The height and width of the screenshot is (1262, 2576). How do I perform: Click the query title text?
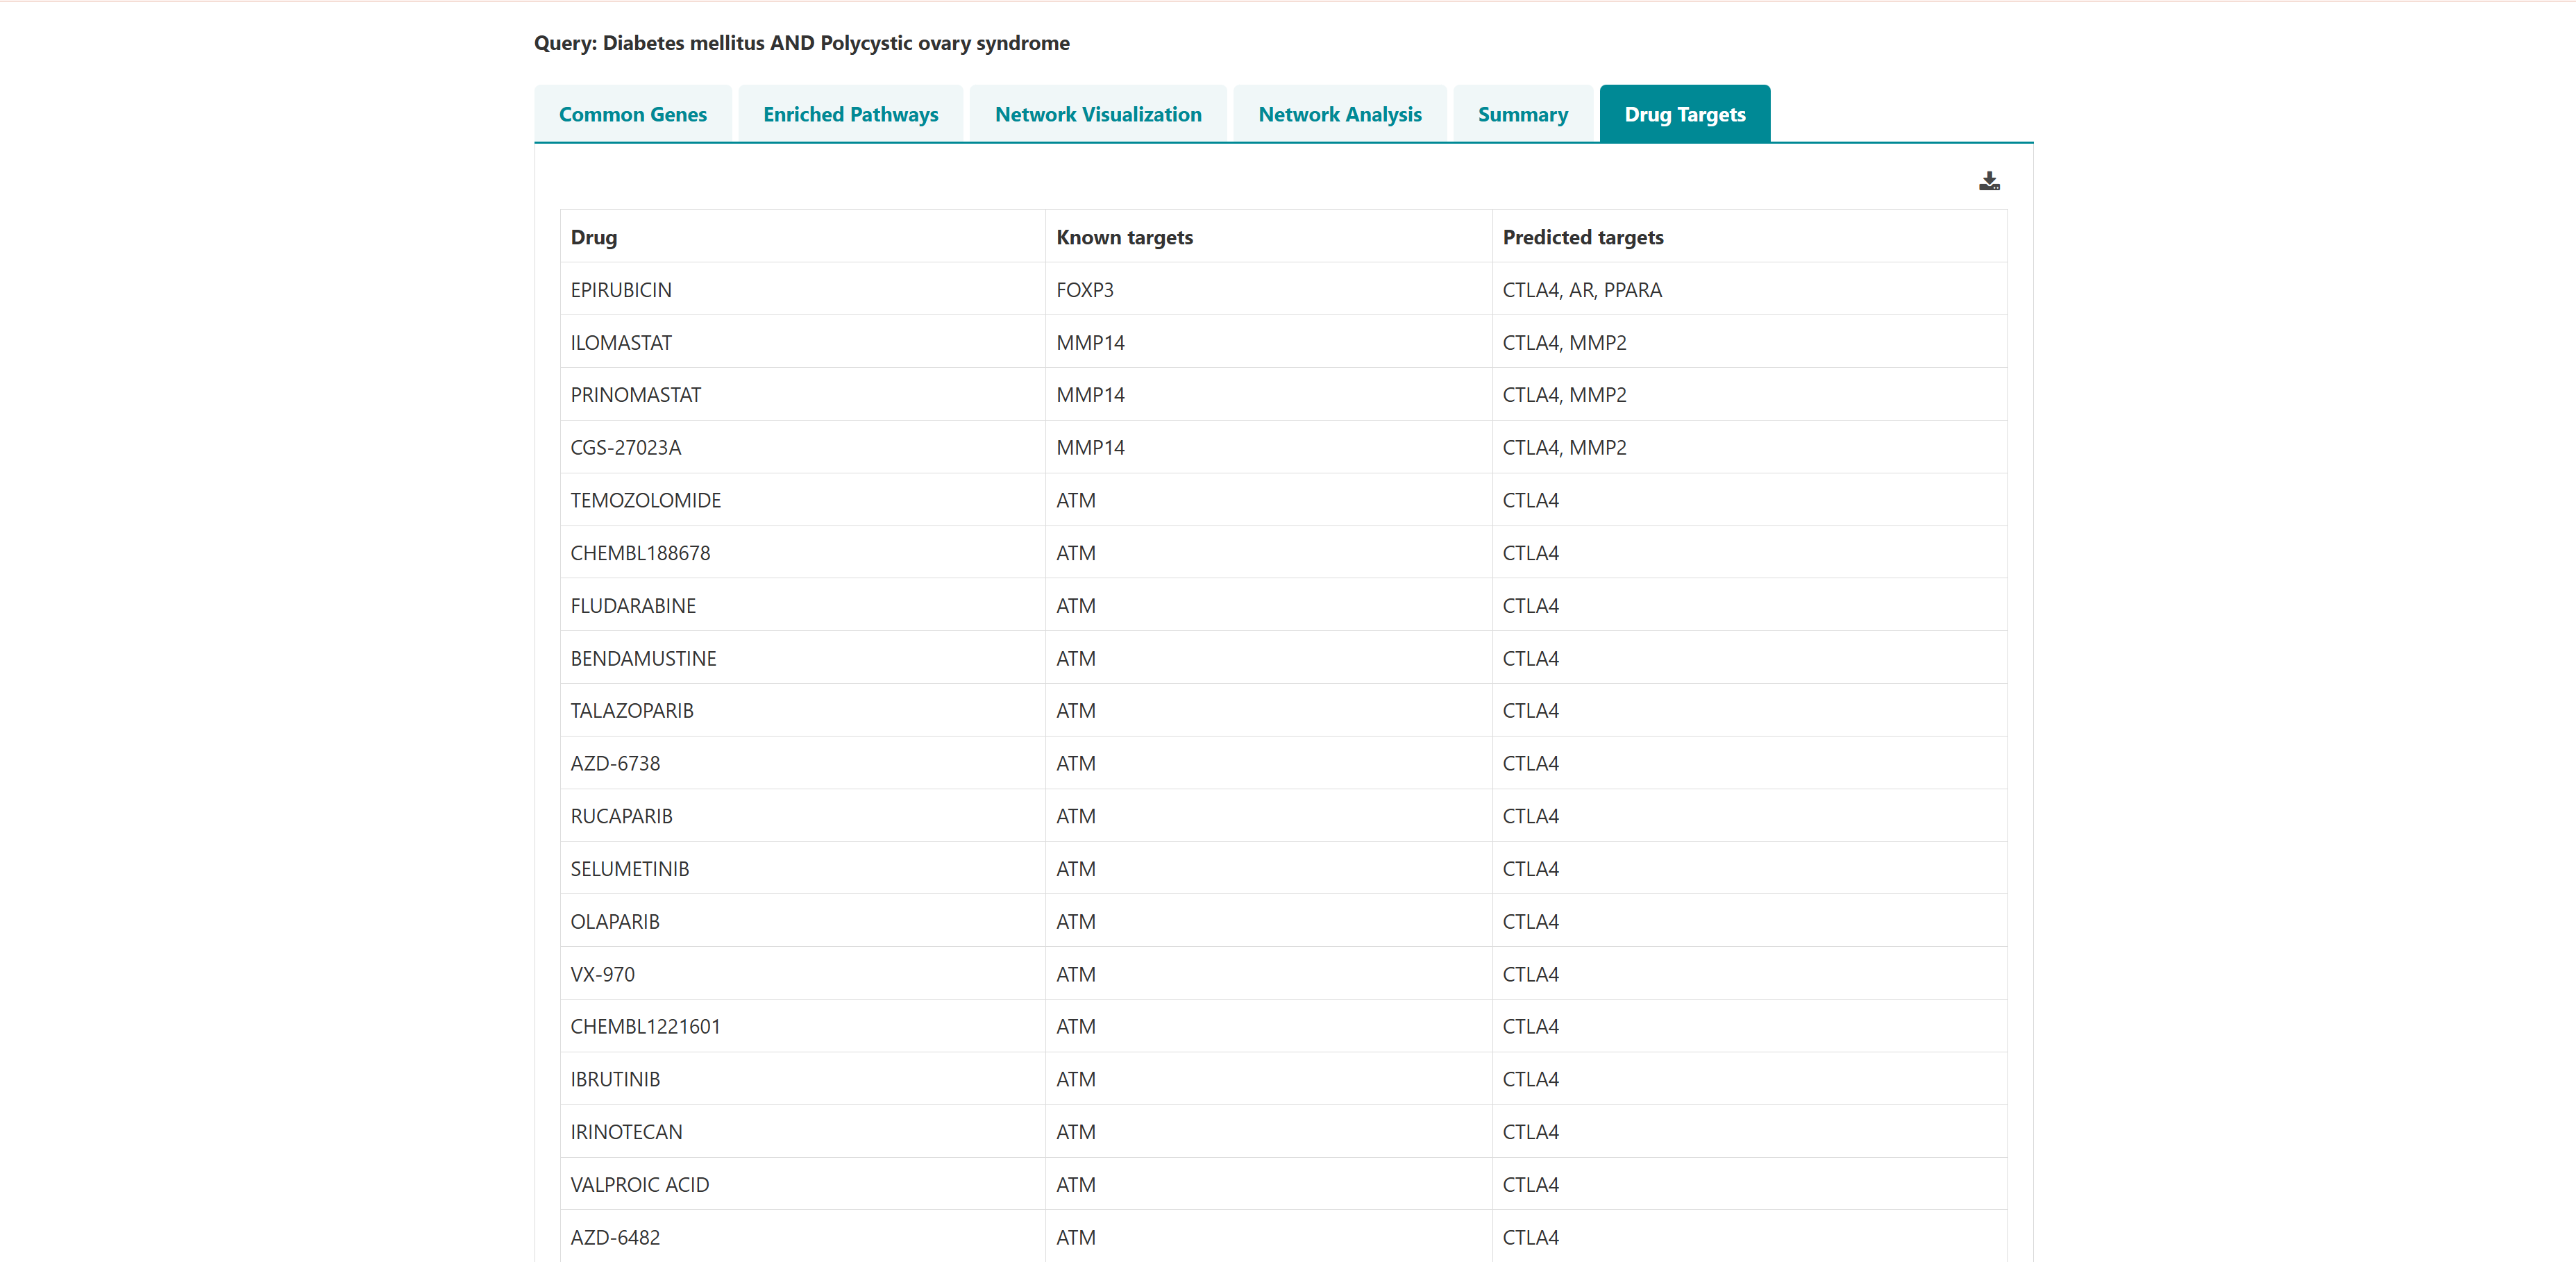[801, 43]
